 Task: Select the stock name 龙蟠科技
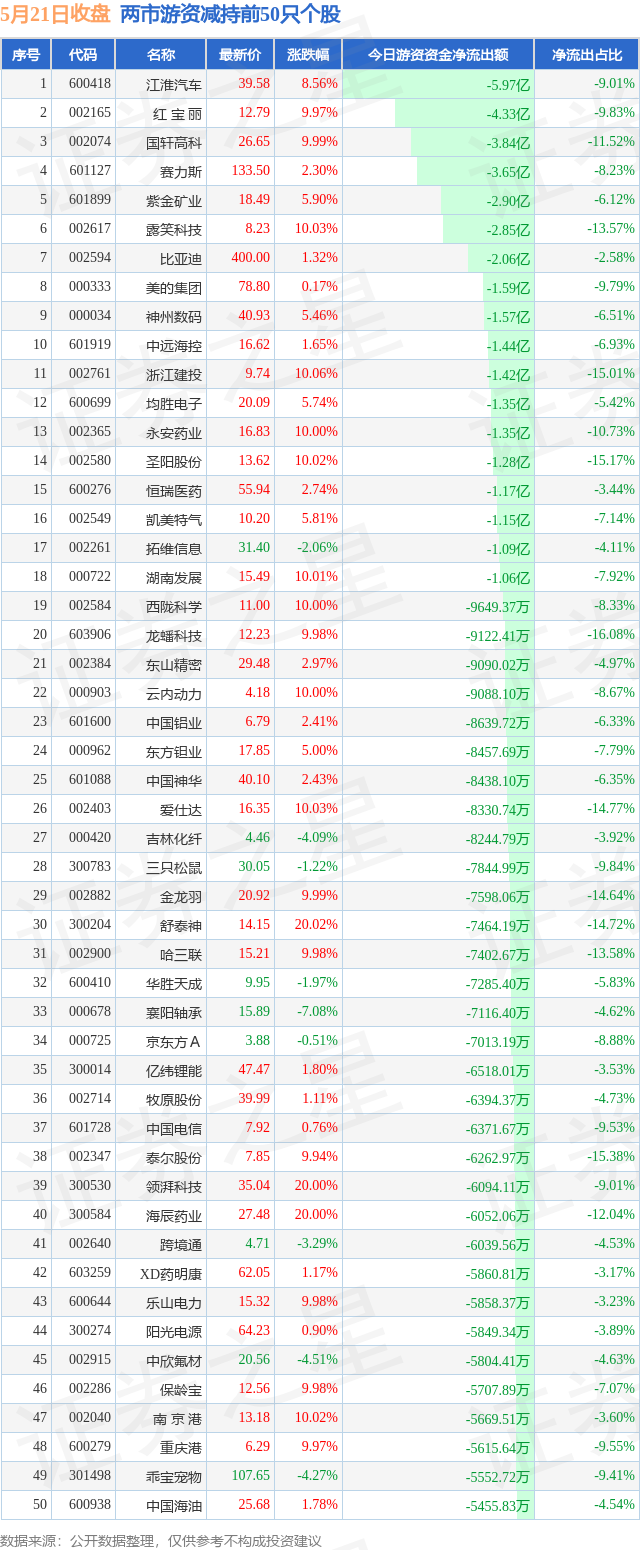[x=174, y=635]
